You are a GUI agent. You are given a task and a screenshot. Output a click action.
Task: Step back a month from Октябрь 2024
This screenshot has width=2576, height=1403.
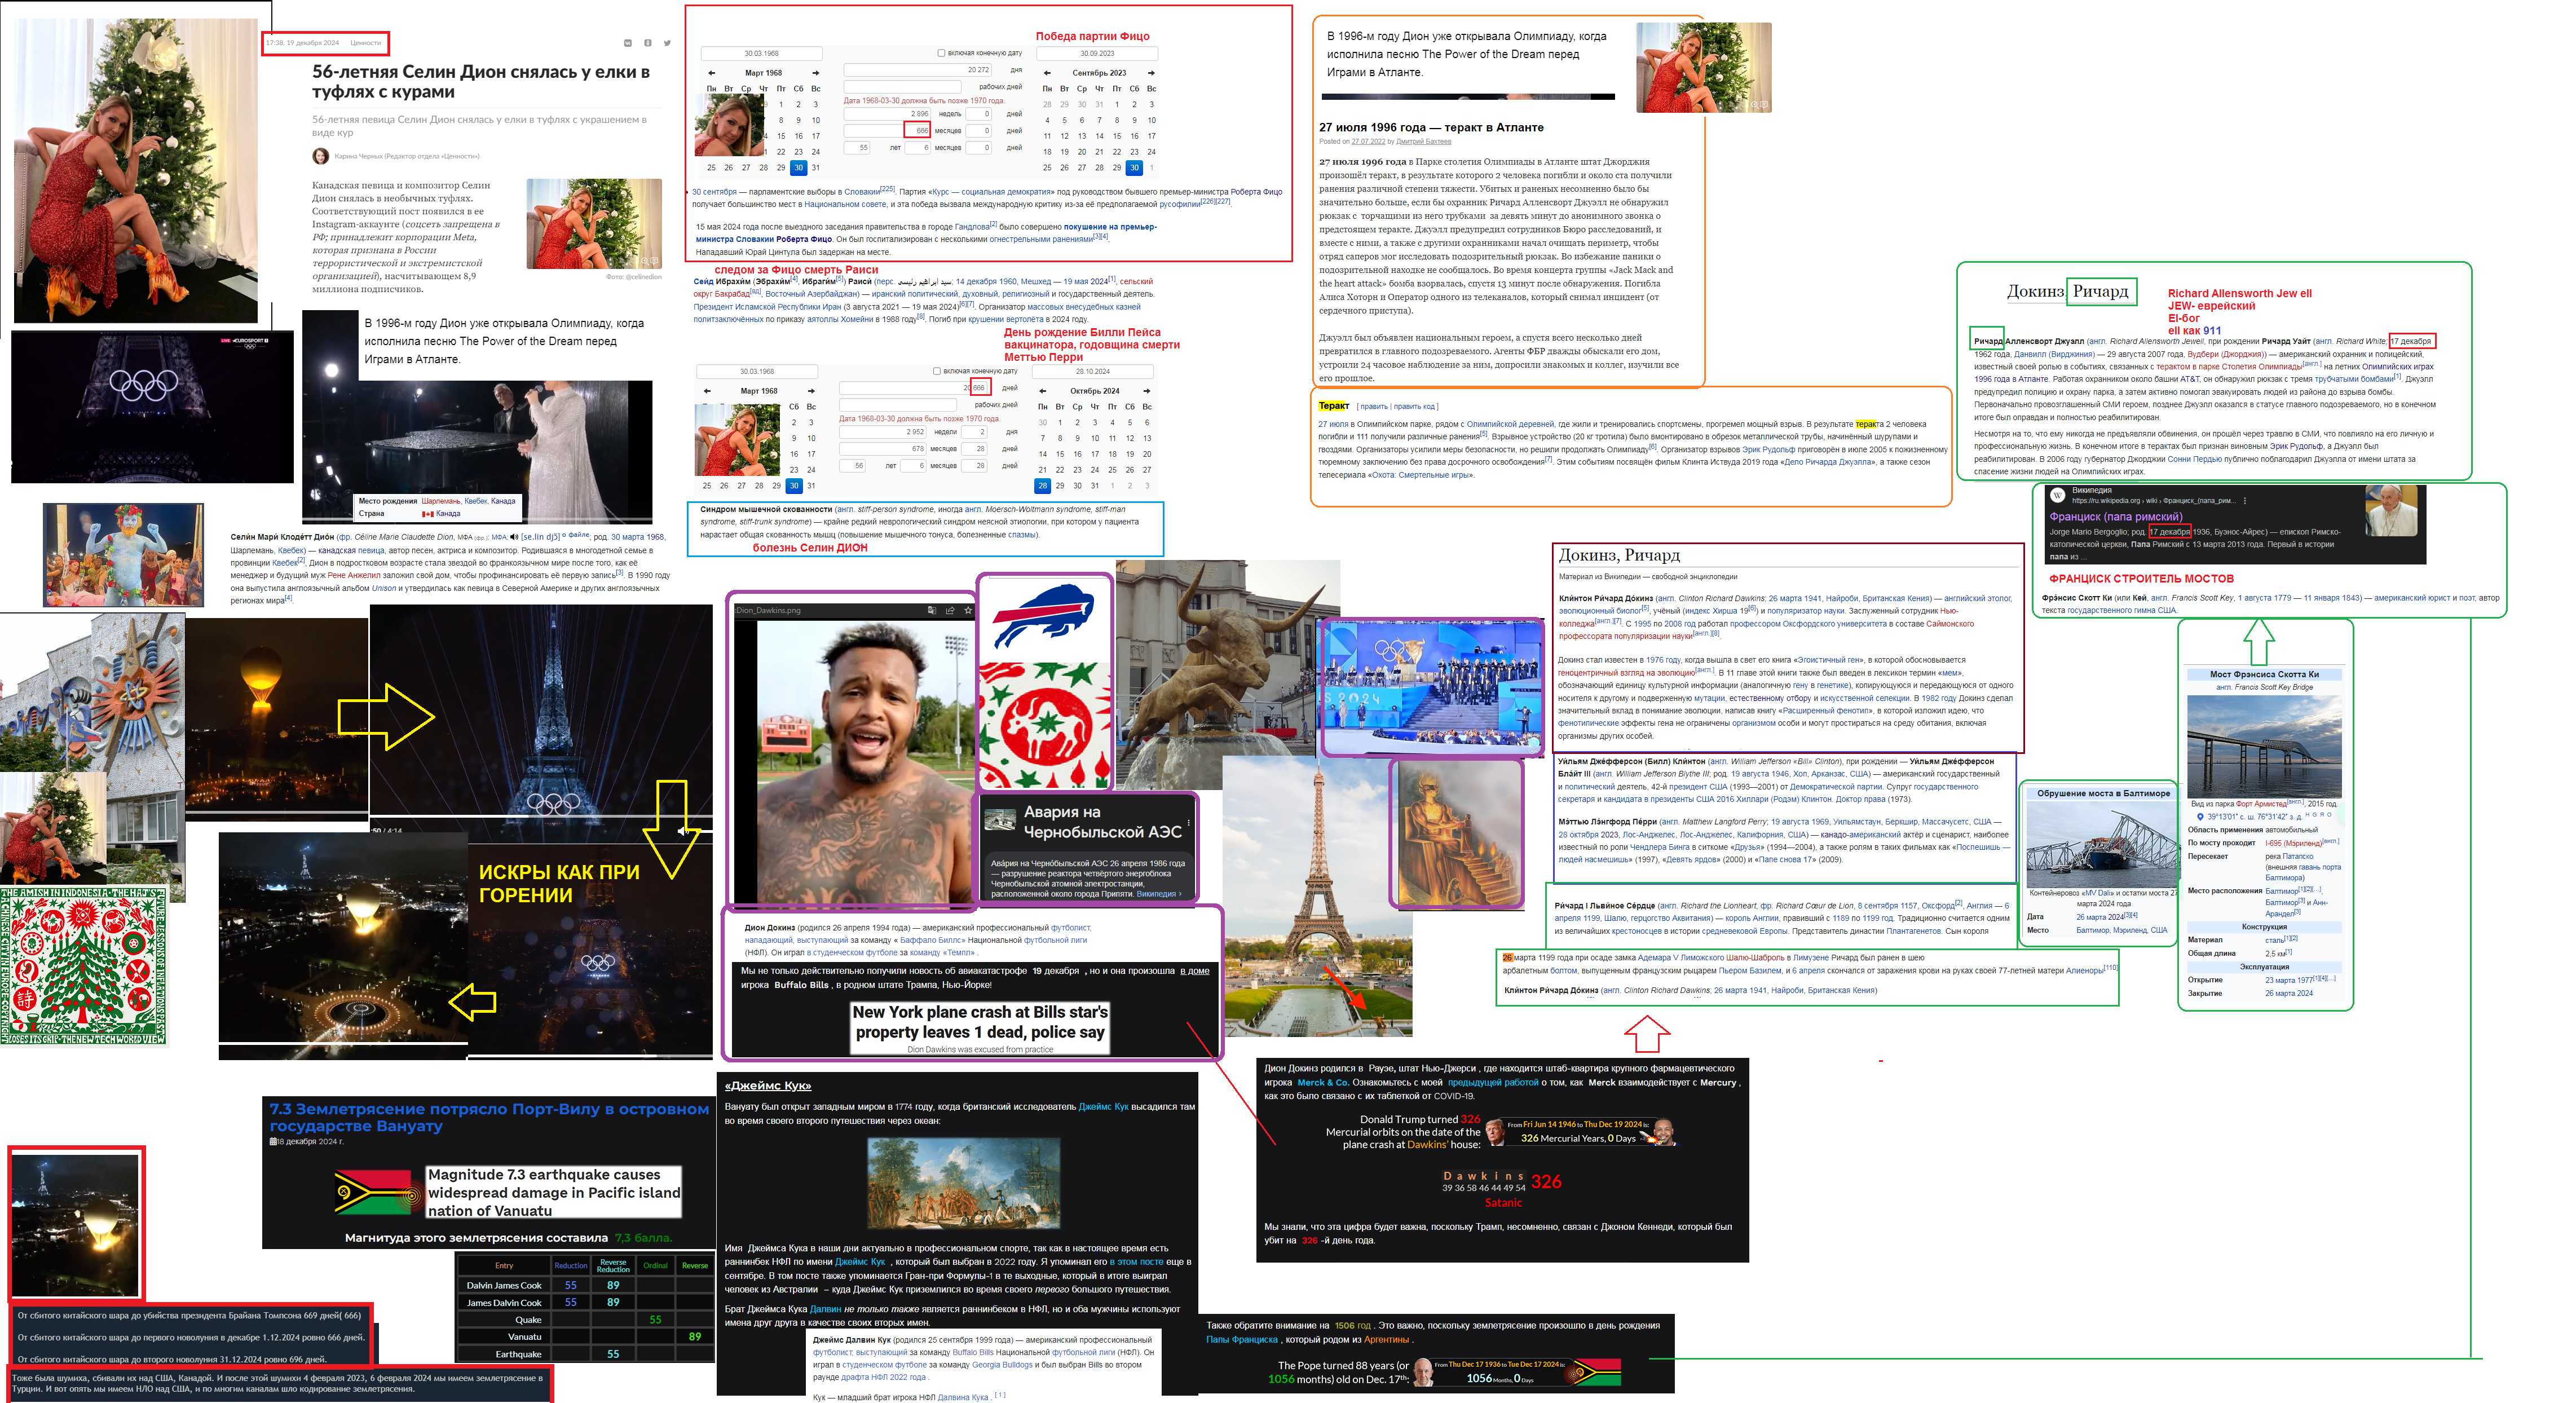[1042, 391]
